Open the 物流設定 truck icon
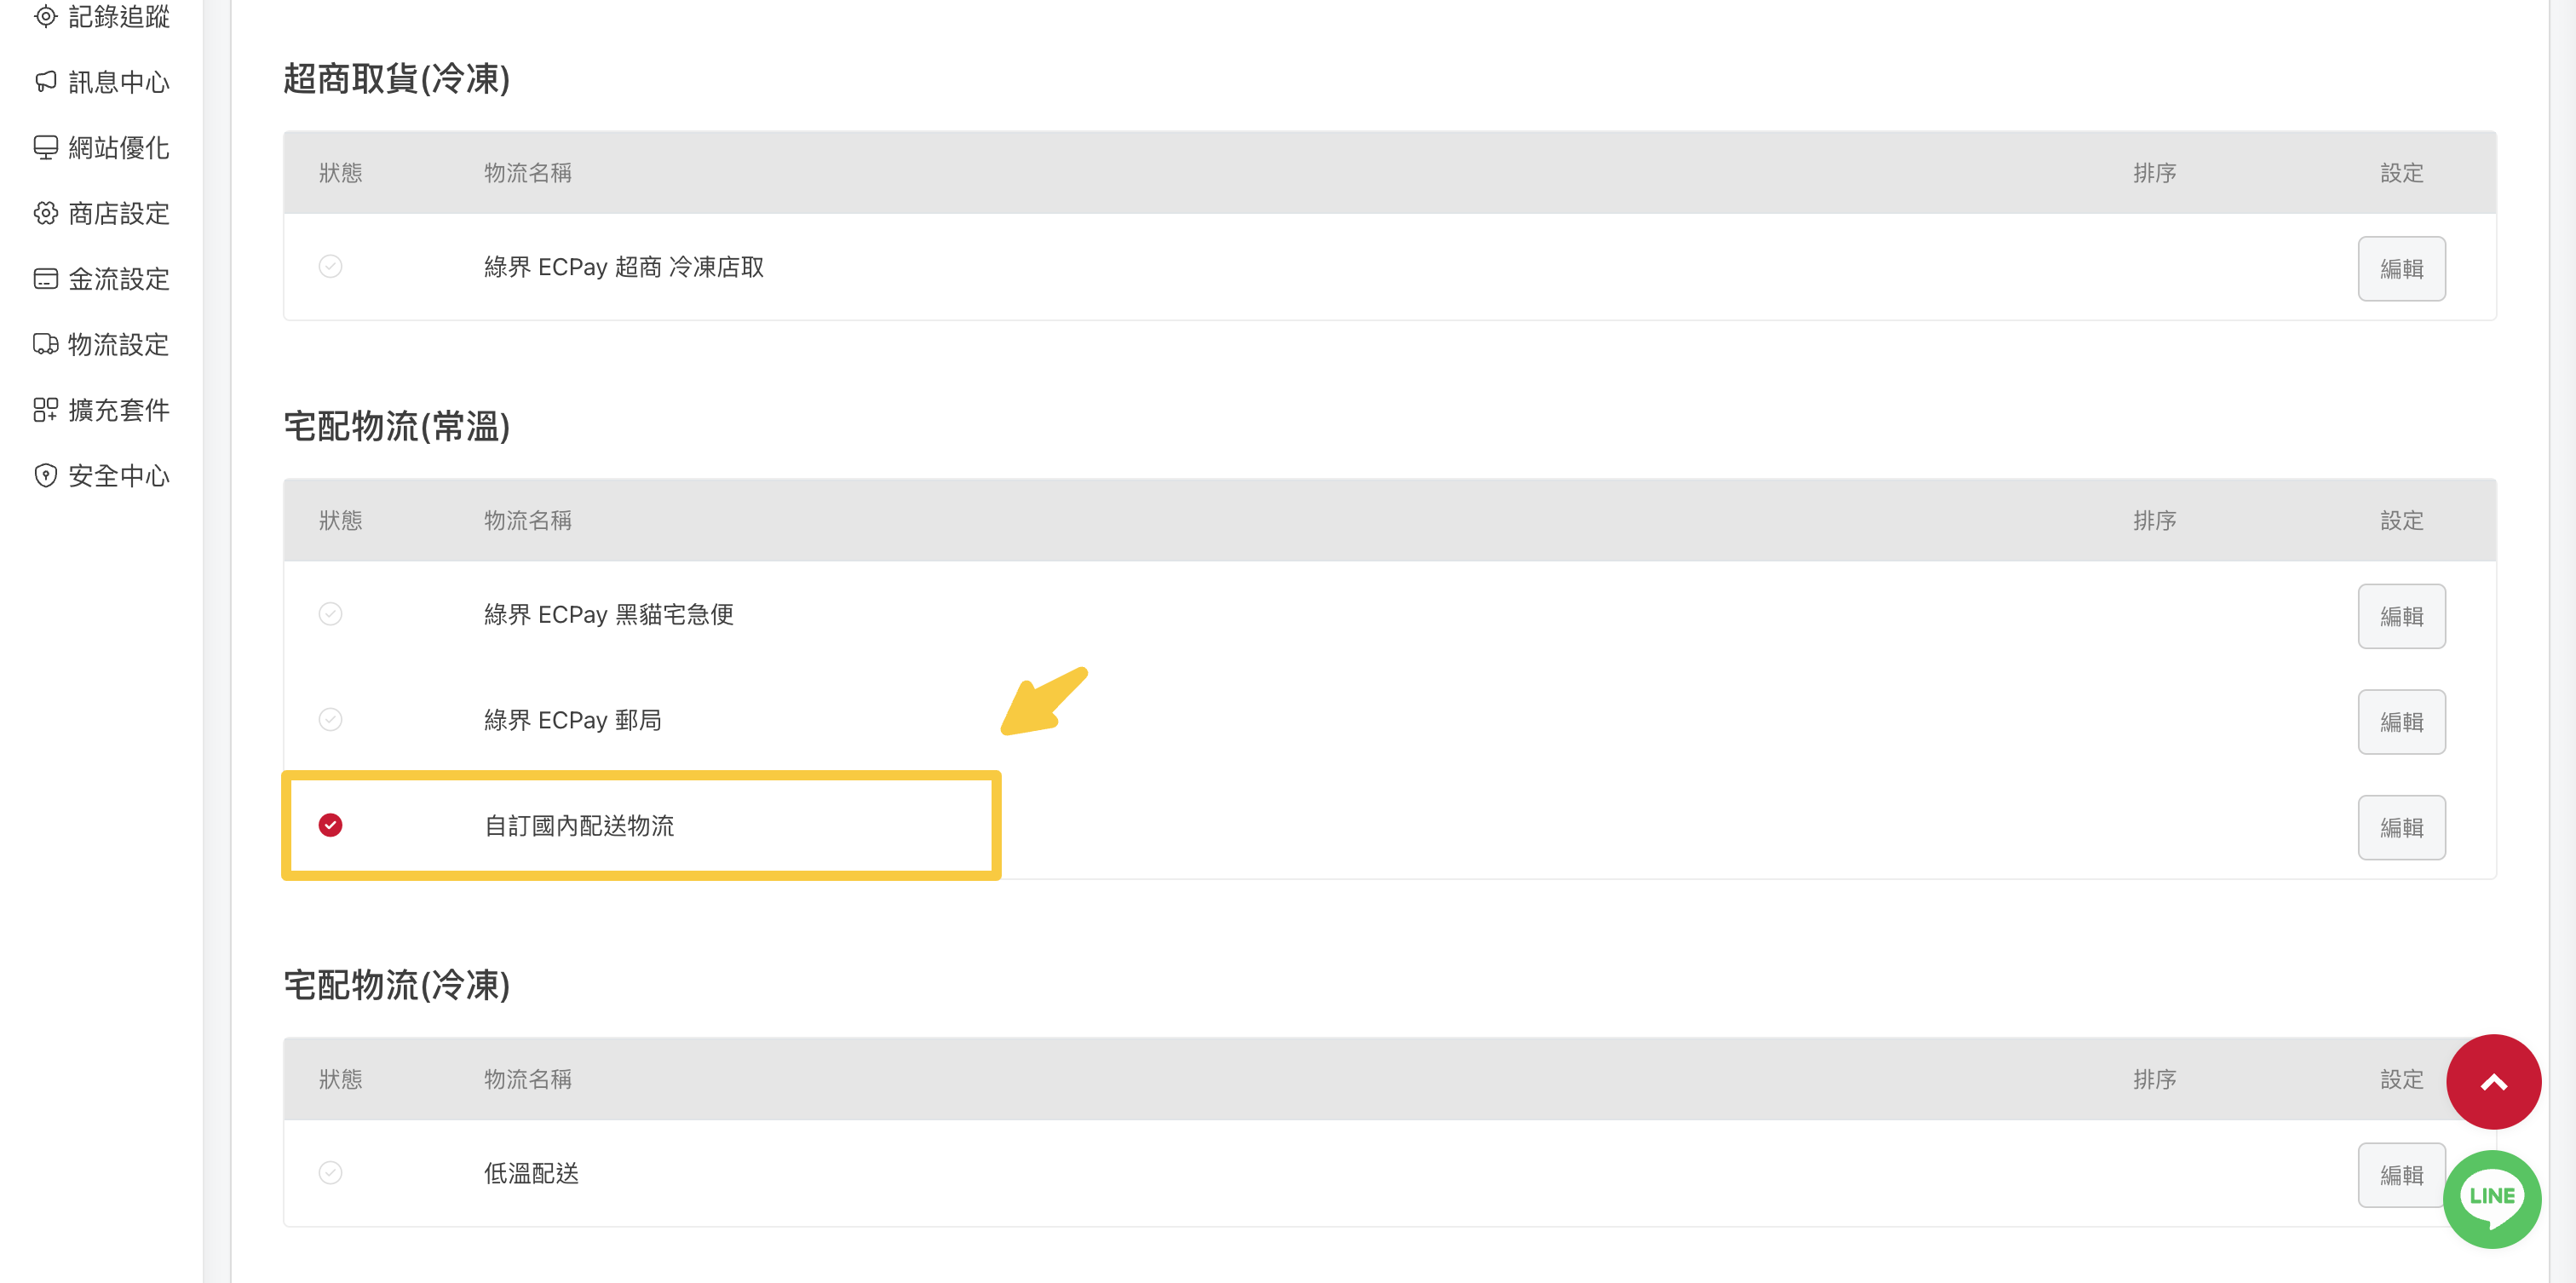Screen dimensions: 2576x1283 click(x=45, y=344)
